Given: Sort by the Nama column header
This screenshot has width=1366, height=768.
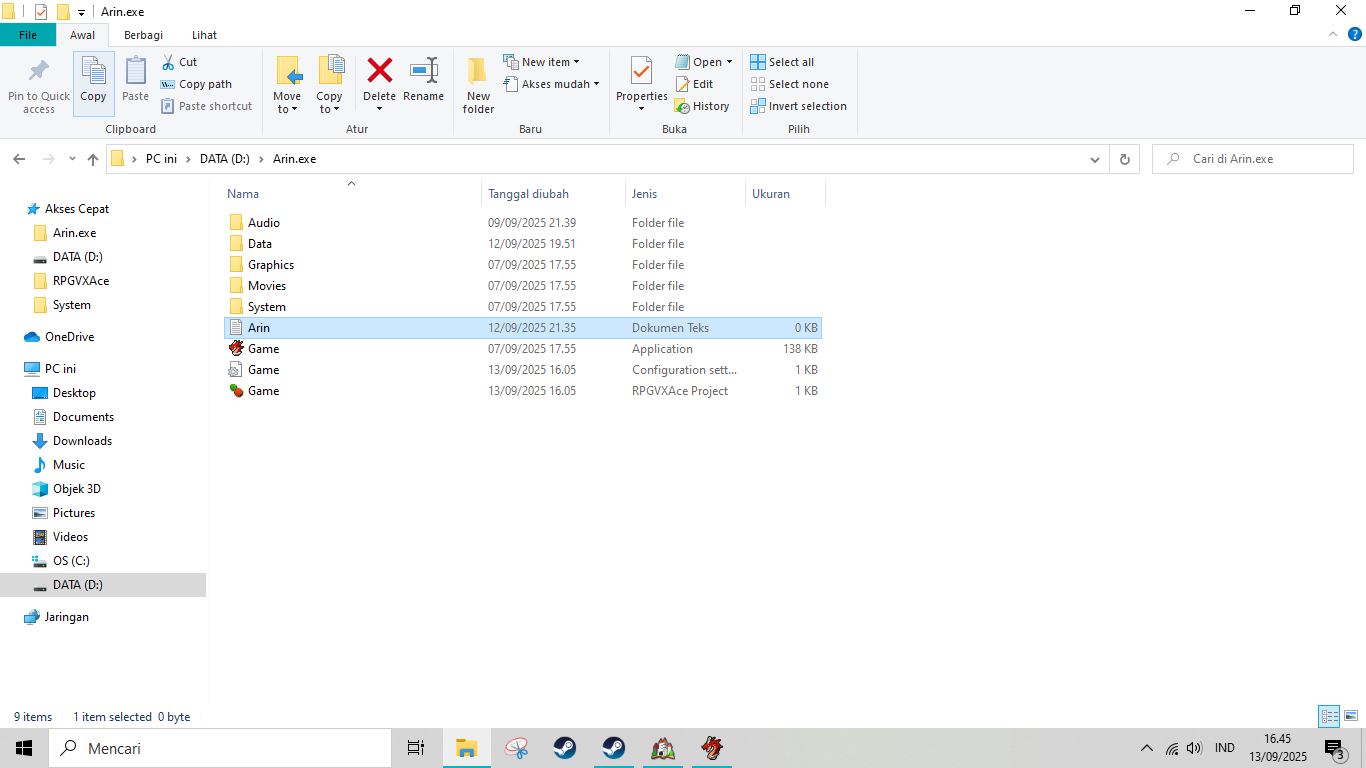Looking at the screenshot, I should [x=350, y=194].
